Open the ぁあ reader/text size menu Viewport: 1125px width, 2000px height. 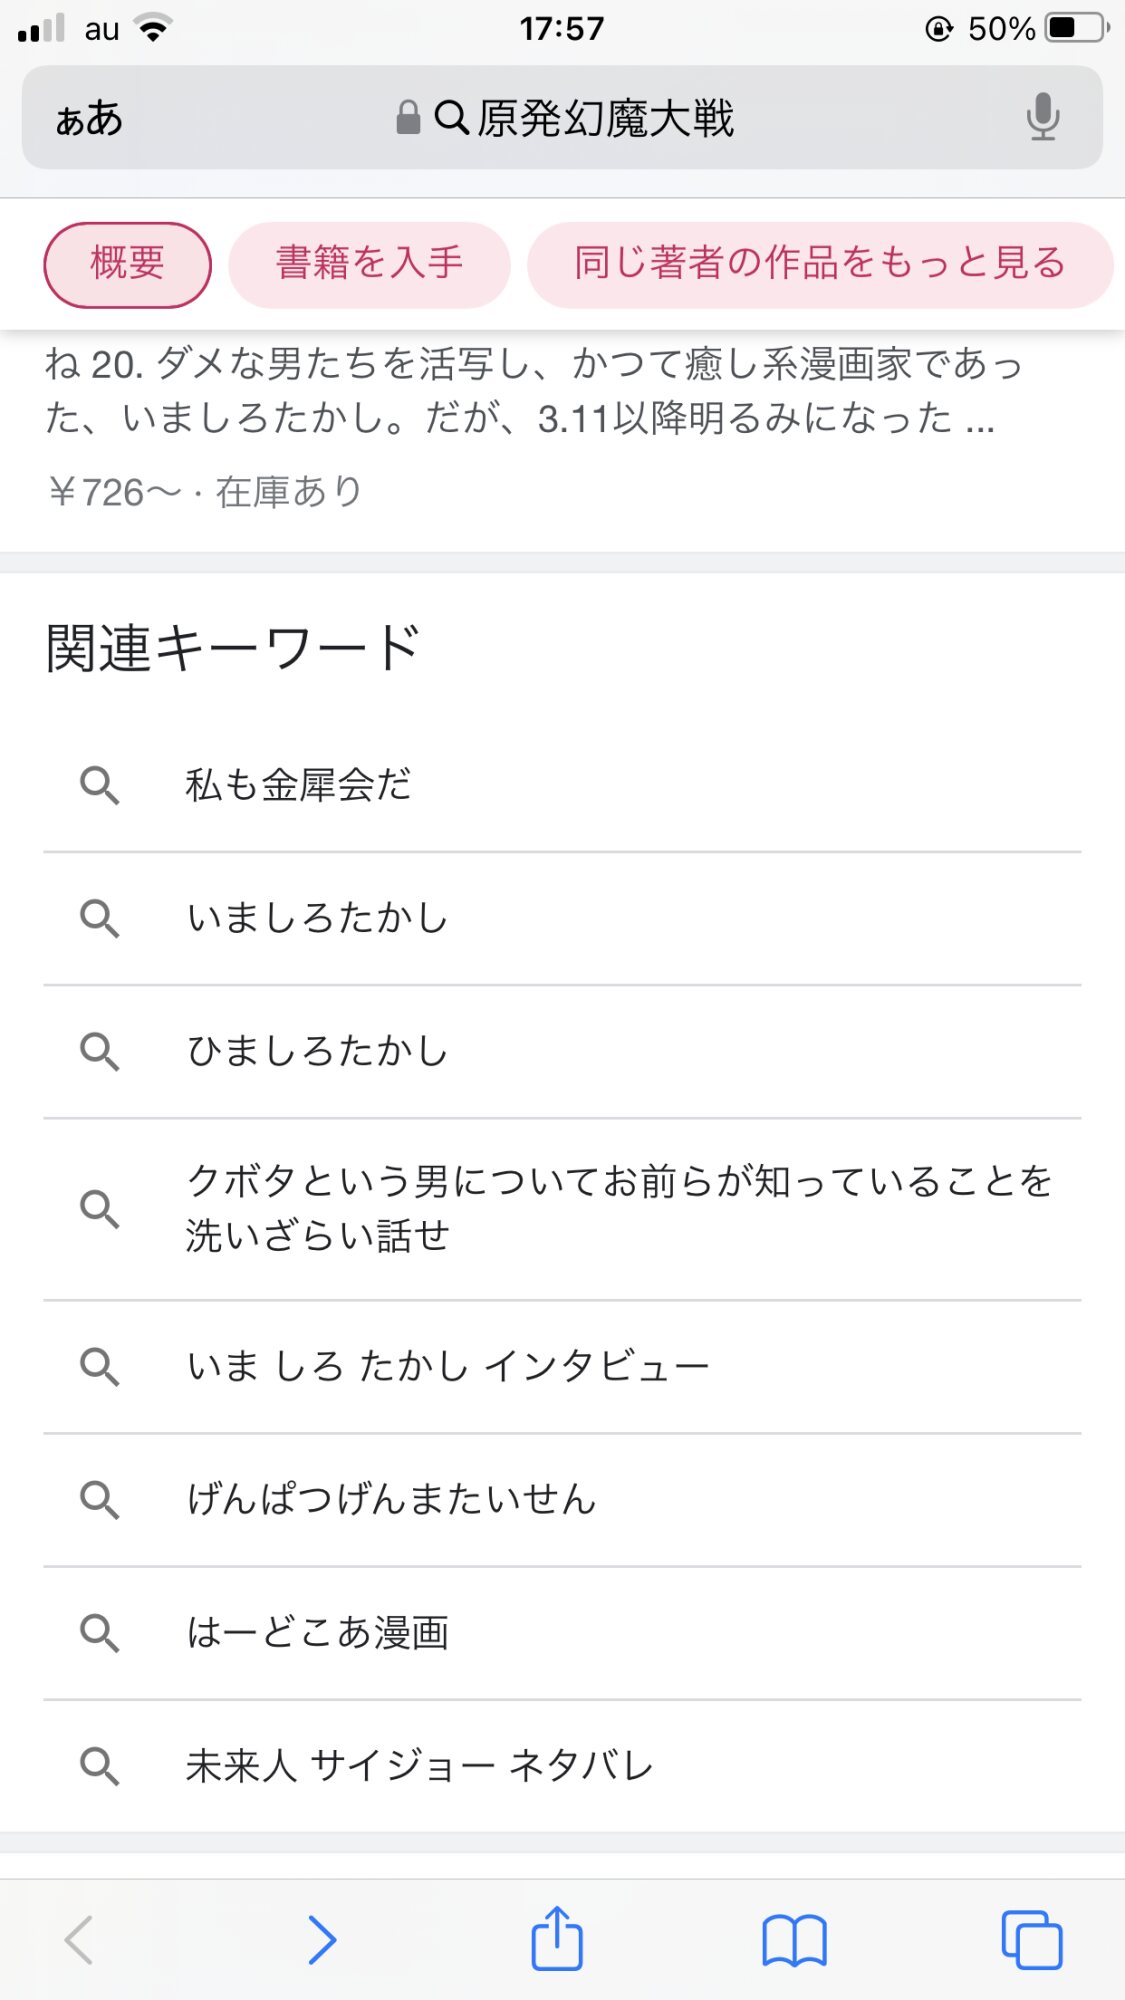(89, 119)
